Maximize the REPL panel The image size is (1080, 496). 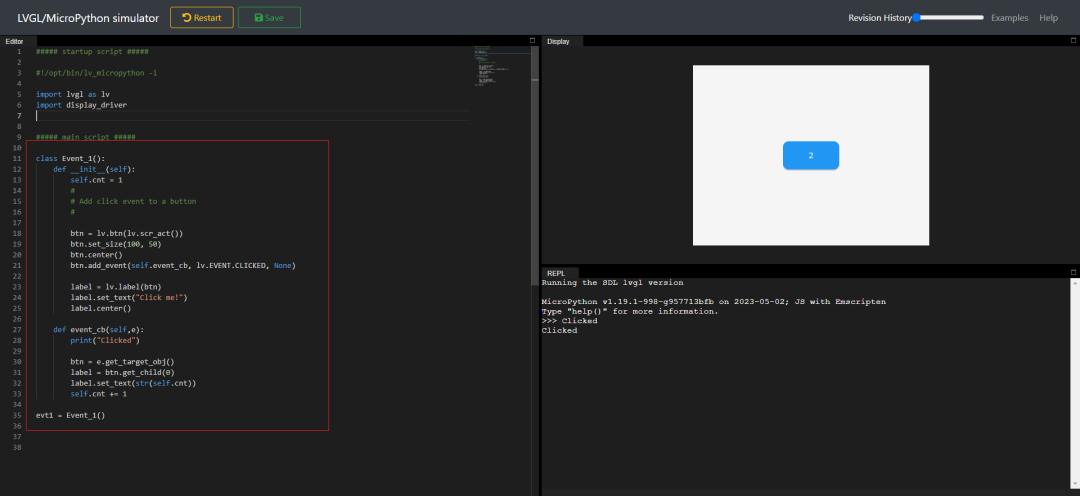1073,272
